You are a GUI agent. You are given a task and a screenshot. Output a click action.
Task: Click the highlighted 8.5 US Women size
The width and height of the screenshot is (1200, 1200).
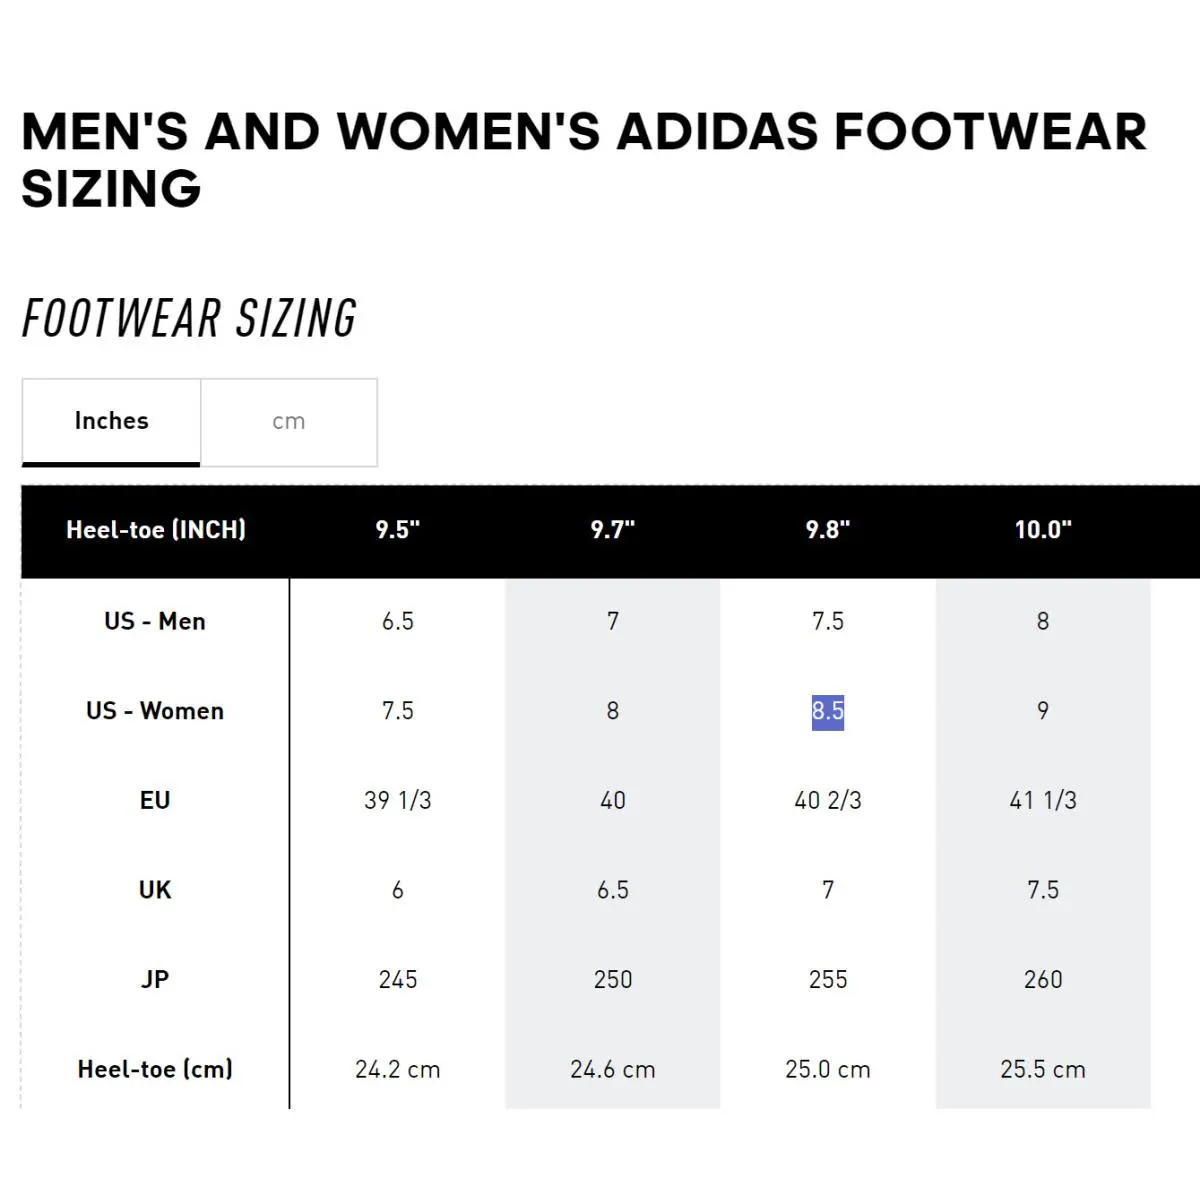click(x=828, y=711)
